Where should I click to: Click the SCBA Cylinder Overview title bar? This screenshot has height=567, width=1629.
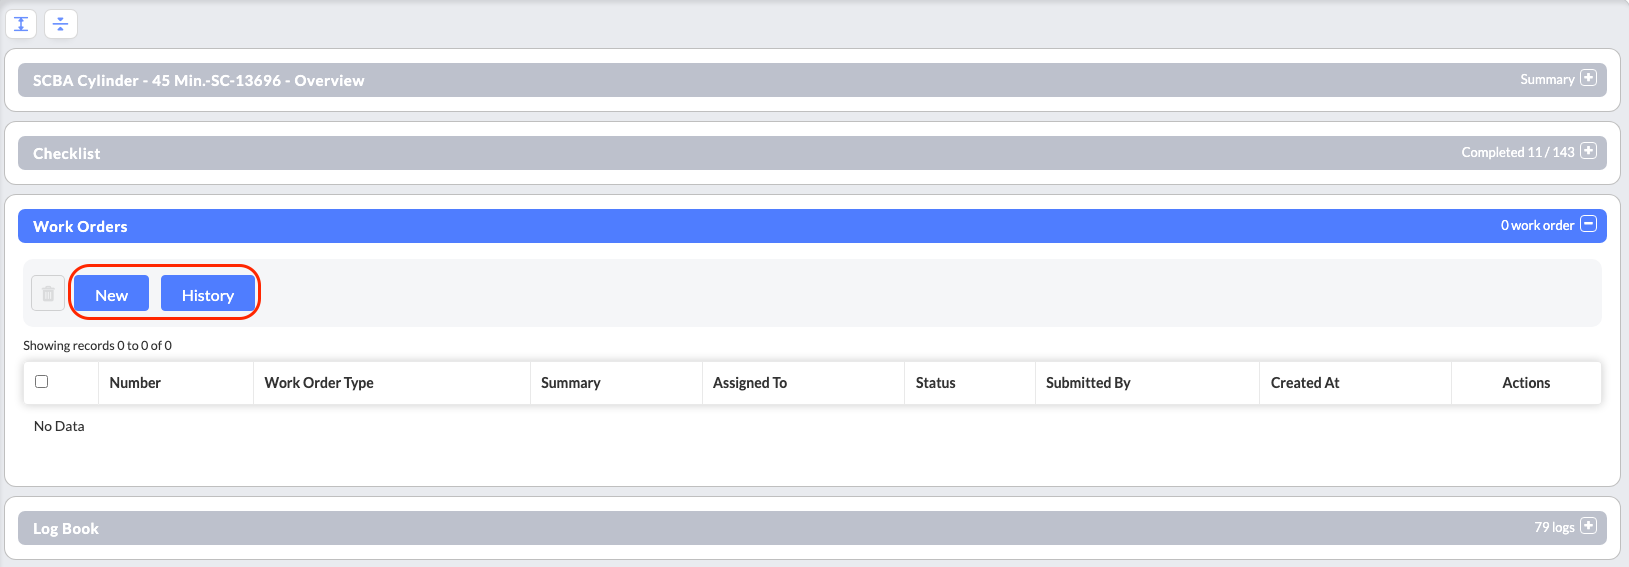812,80
